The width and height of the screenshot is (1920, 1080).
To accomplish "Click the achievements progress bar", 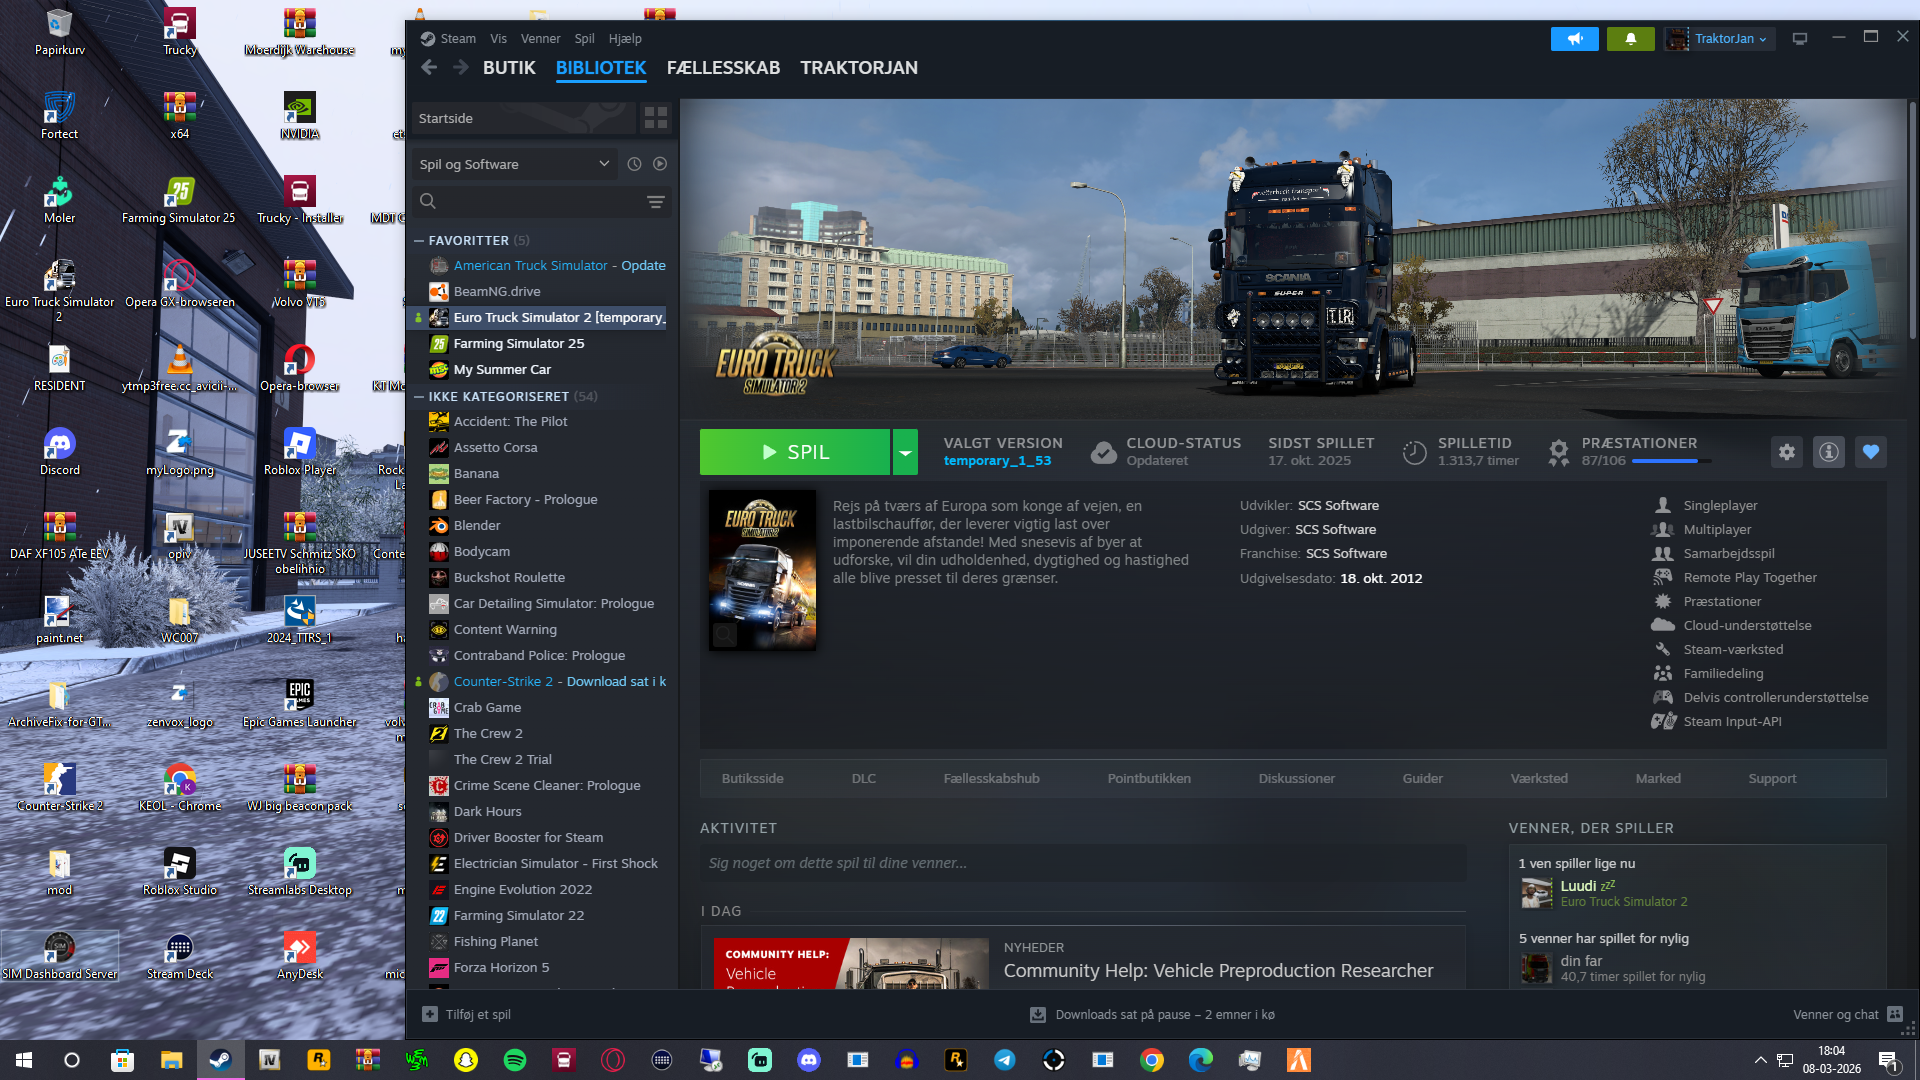I will click(x=1670, y=461).
